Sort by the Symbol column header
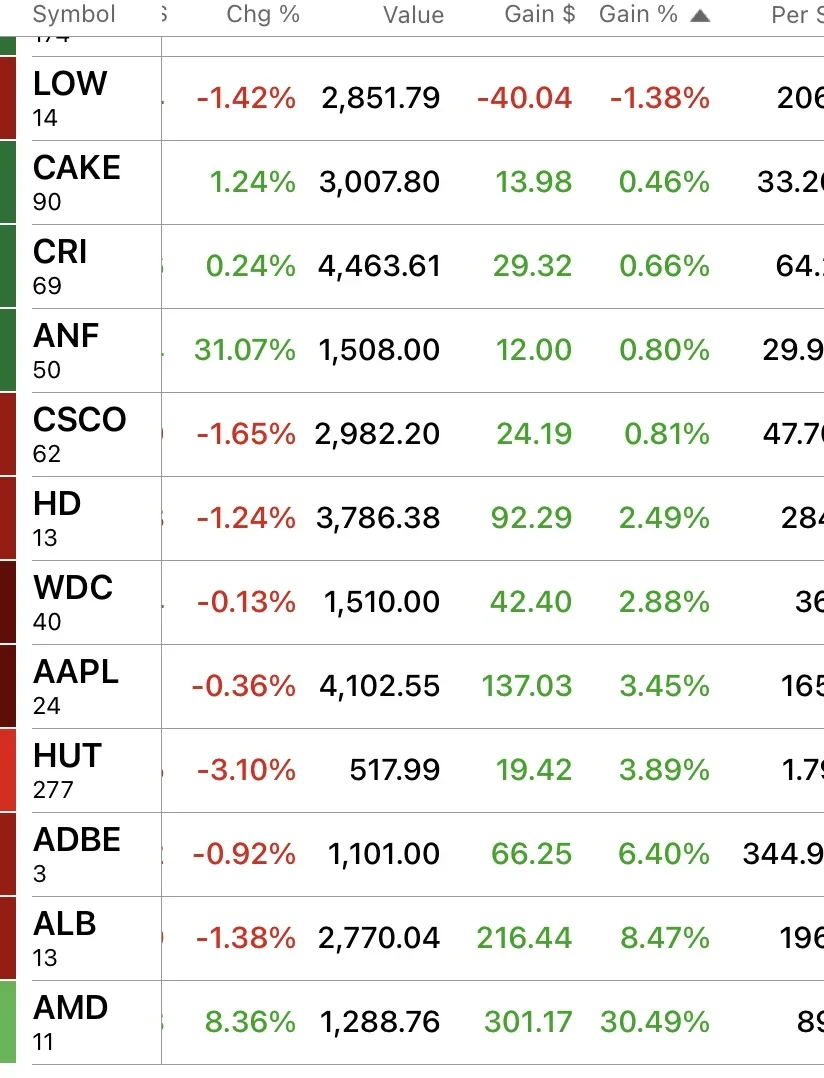The width and height of the screenshot is (824, 1078). click(74, 14)
